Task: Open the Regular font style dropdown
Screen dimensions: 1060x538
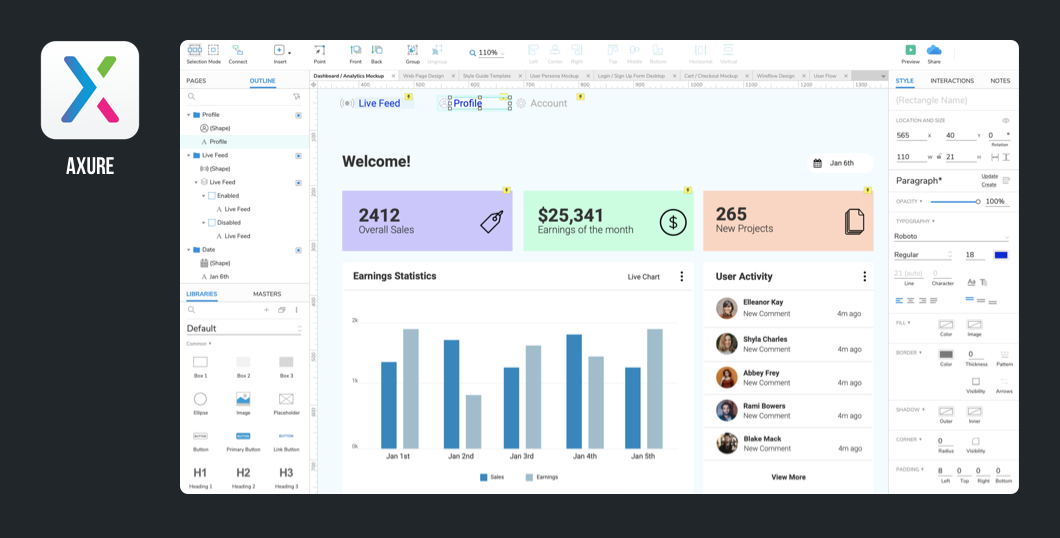Action: tap(922, 255)
